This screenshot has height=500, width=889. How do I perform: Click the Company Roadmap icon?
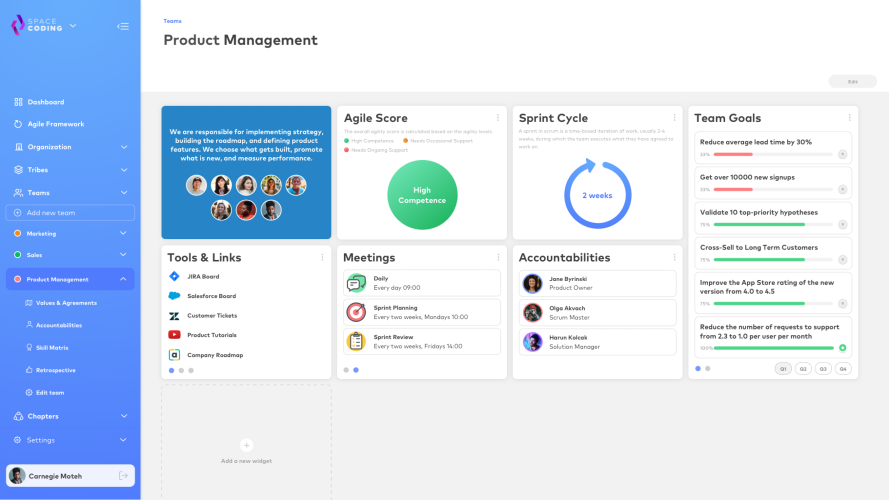pyautogui.click(x=174, y=355)
